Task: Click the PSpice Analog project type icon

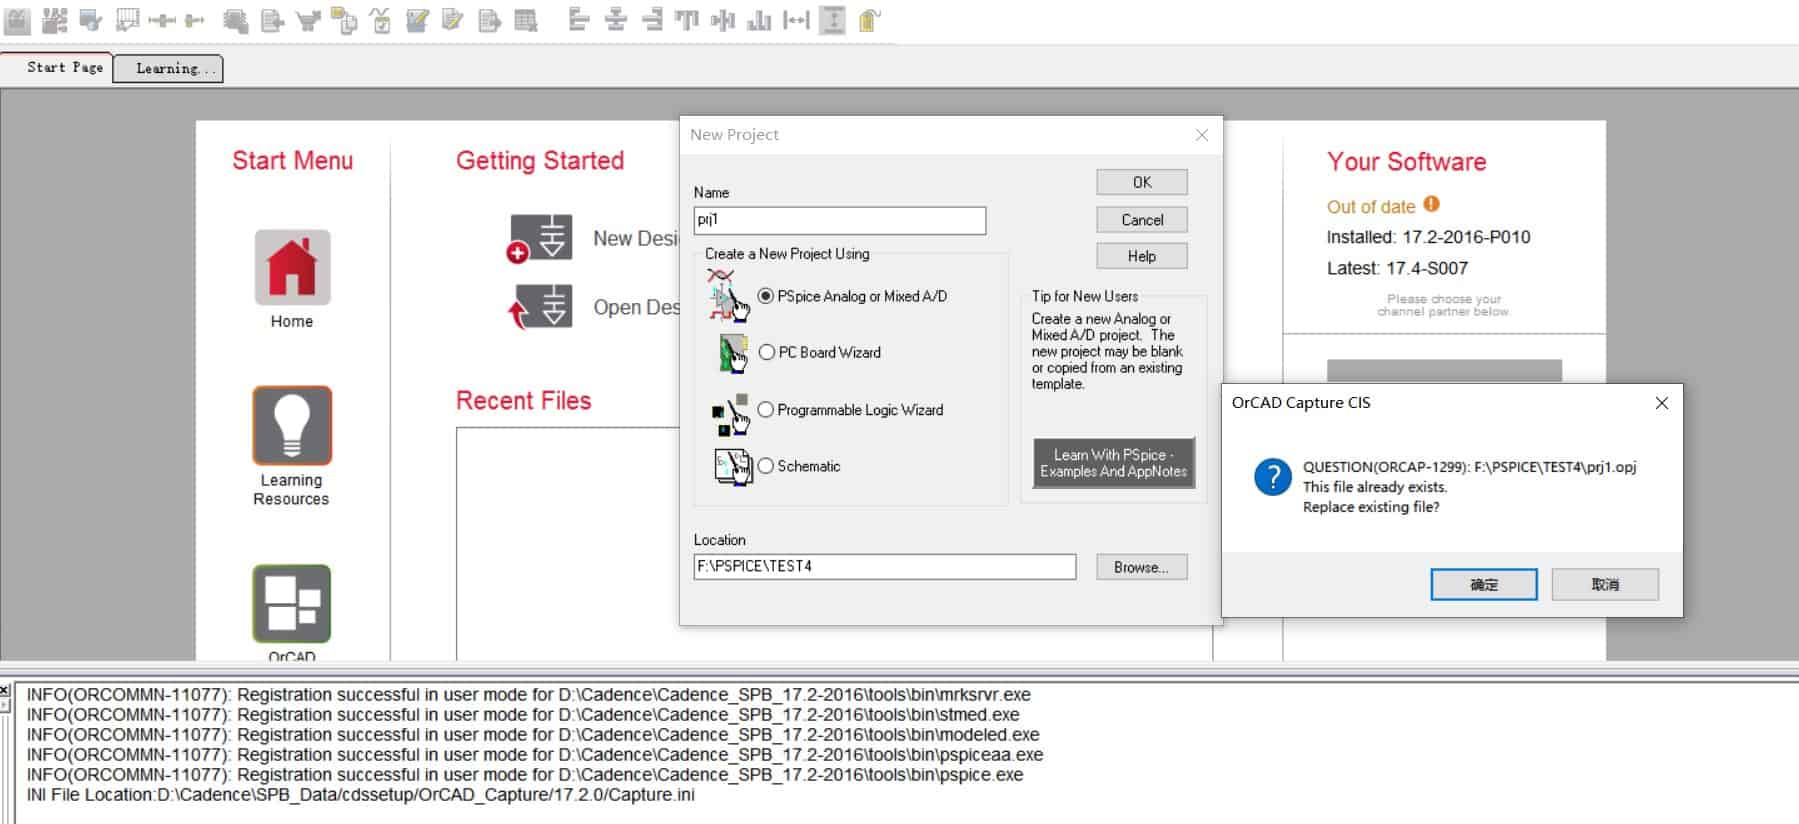Action: pyautogui.click(x=729, y=296)
